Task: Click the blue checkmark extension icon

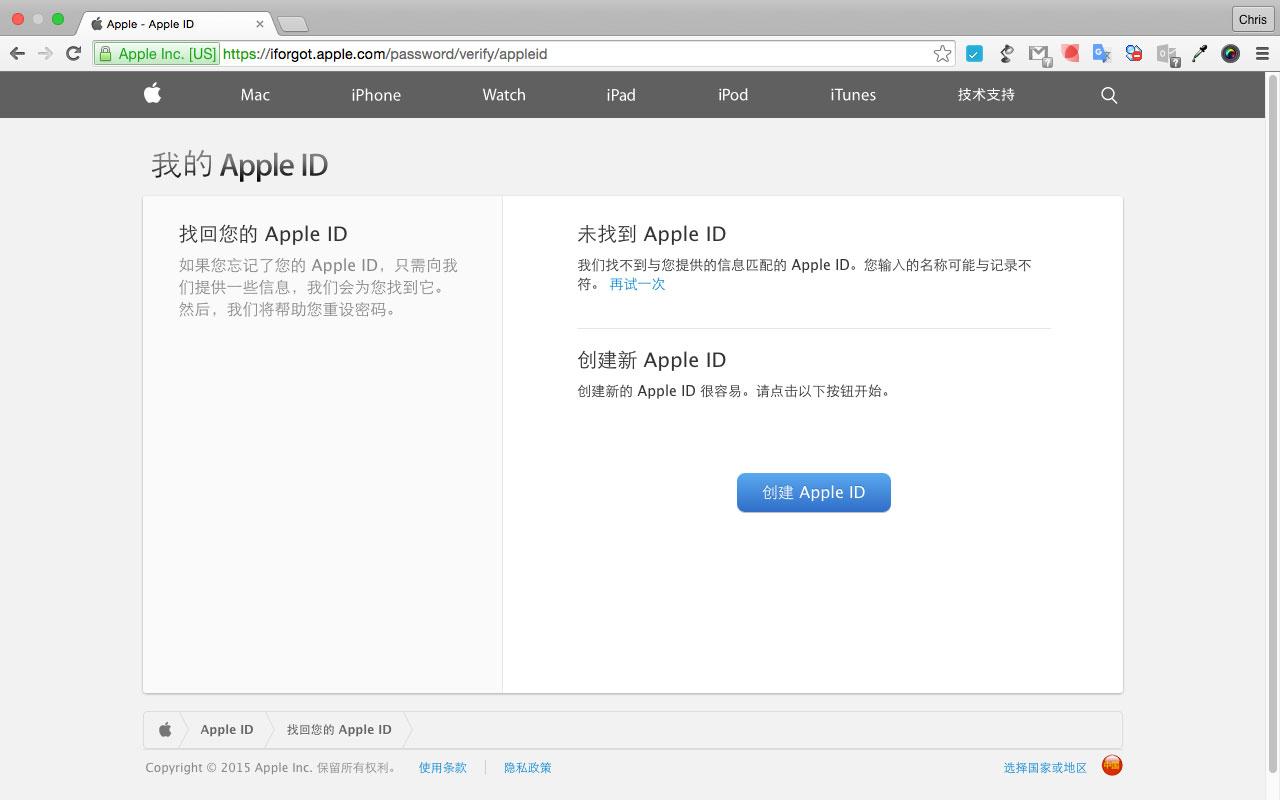Action: pos(974,54)
